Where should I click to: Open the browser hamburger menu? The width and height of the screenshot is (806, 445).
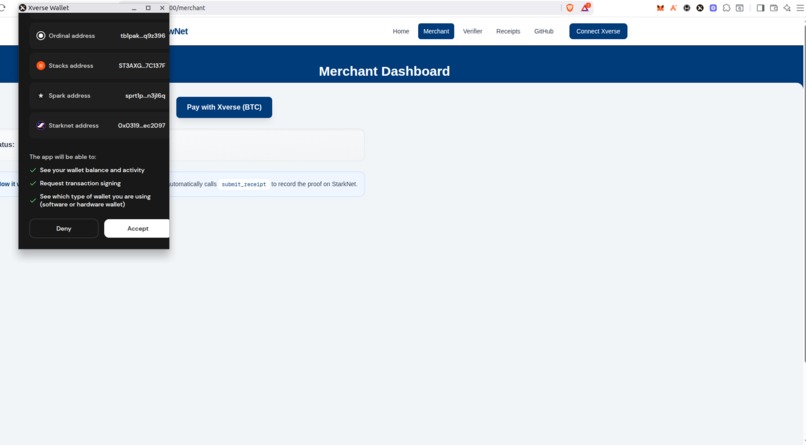point(800,8)
